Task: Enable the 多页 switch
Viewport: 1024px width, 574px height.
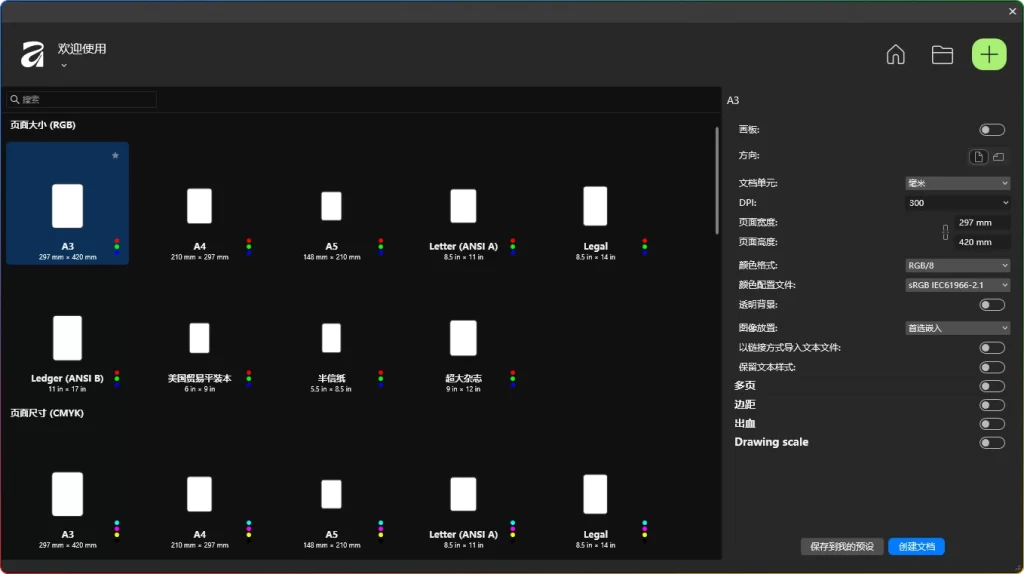Action: (x=991, y=387)
